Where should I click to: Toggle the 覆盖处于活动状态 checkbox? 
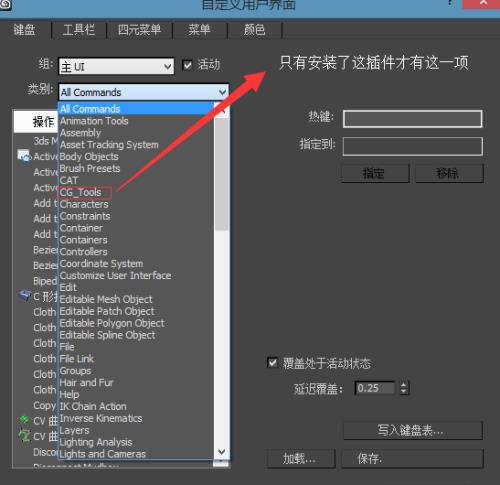[x=272, y=362]
